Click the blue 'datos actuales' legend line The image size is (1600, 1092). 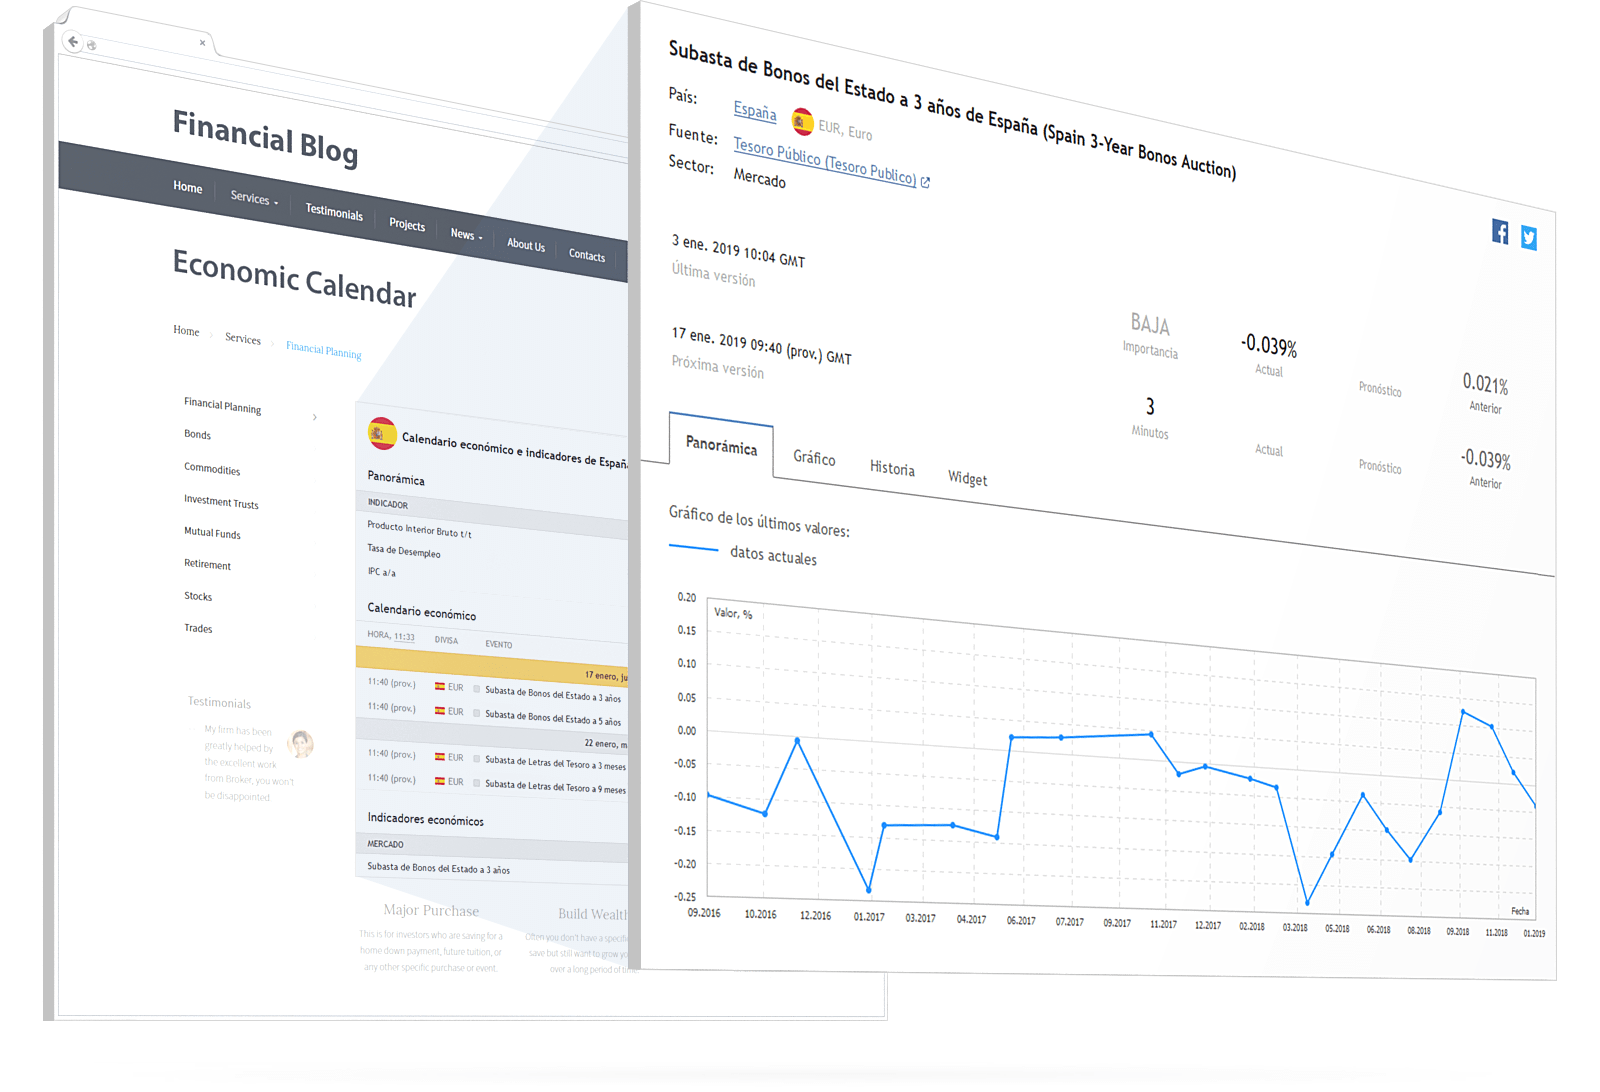click(693, 548)
